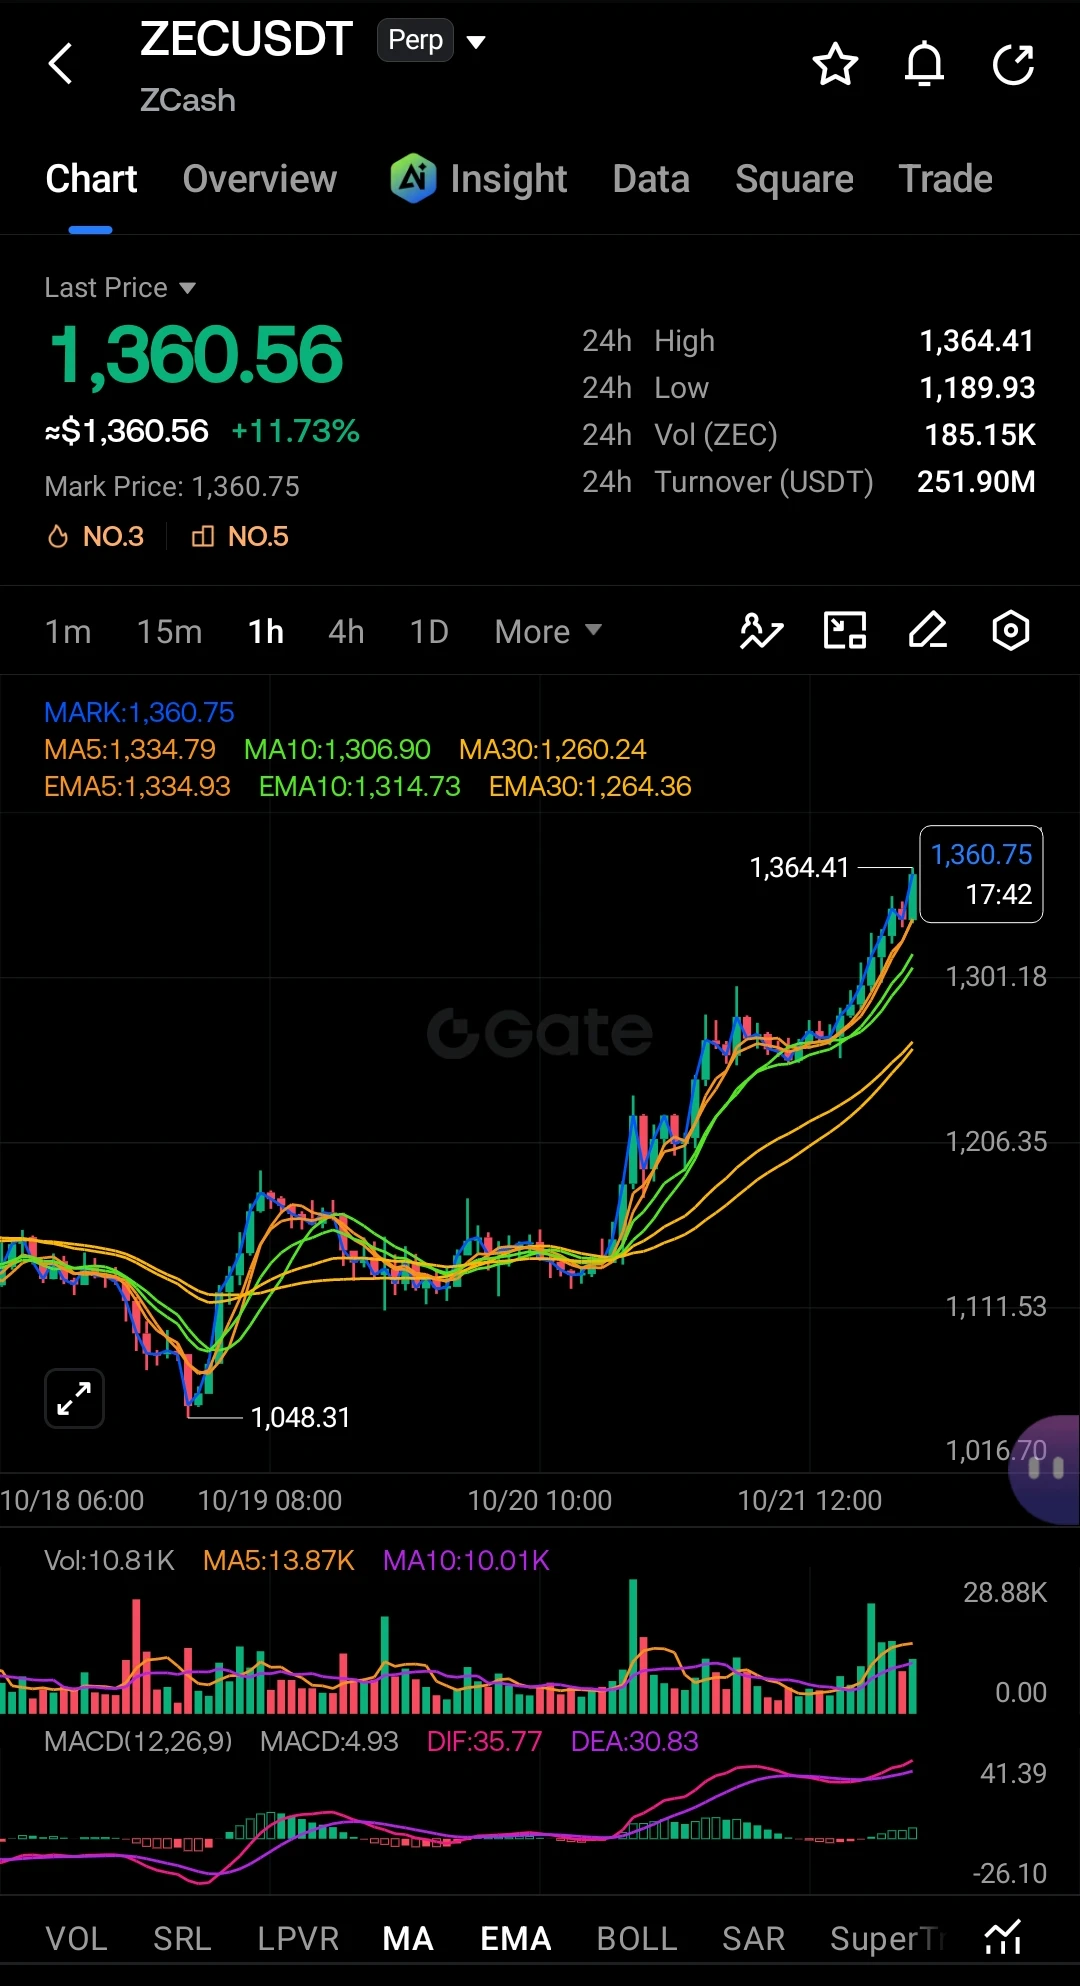Go back using the left arrow

[61, 64]
